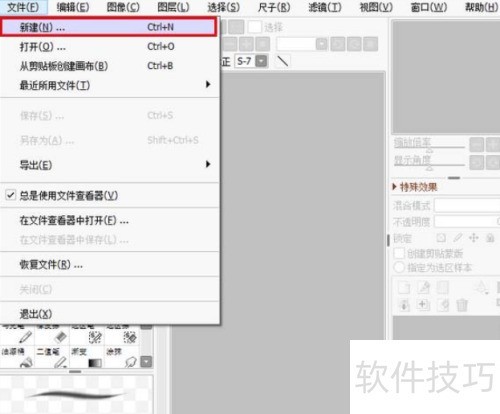
Task: Click the new linework layer icon
Action: (x=424, y=288)
